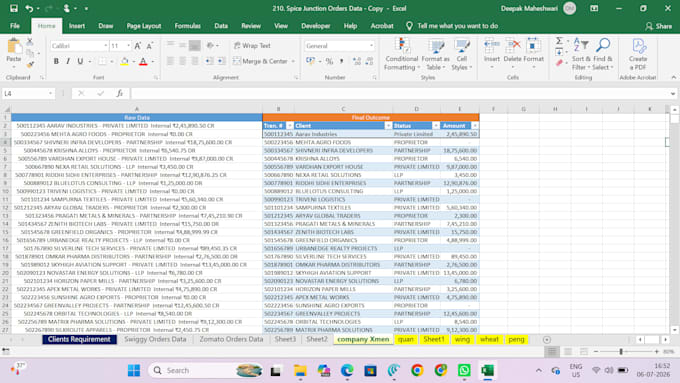Click the Paste clipboard icon

tap(14, 46)
